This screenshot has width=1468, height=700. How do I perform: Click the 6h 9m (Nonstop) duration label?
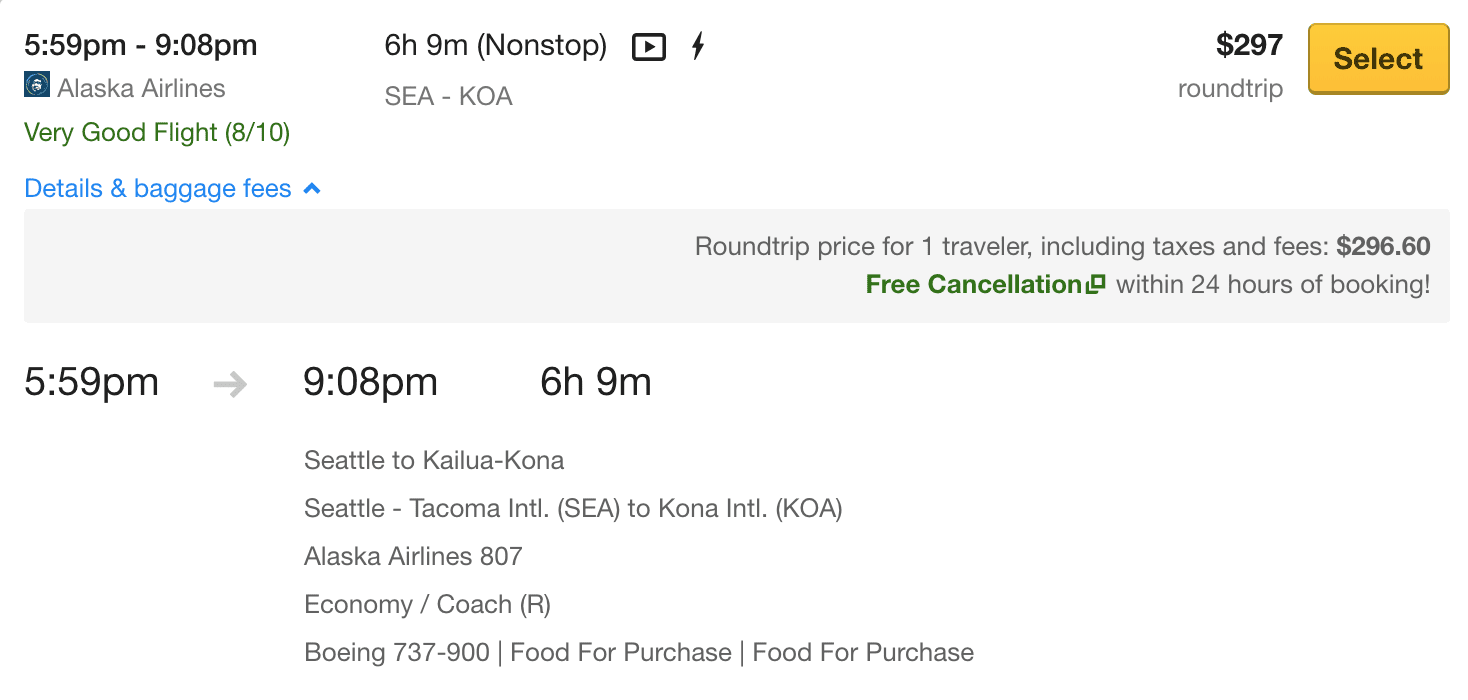496,46
